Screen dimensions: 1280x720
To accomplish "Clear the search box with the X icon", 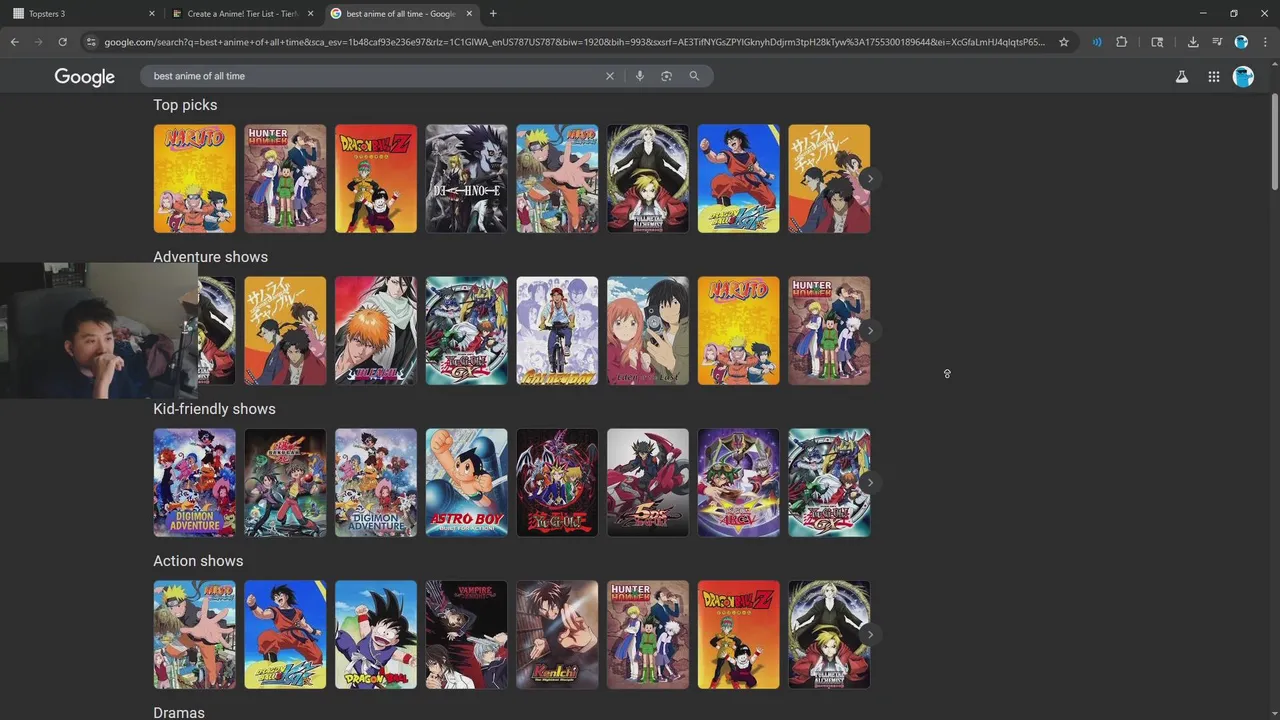I will pos(610,76).
